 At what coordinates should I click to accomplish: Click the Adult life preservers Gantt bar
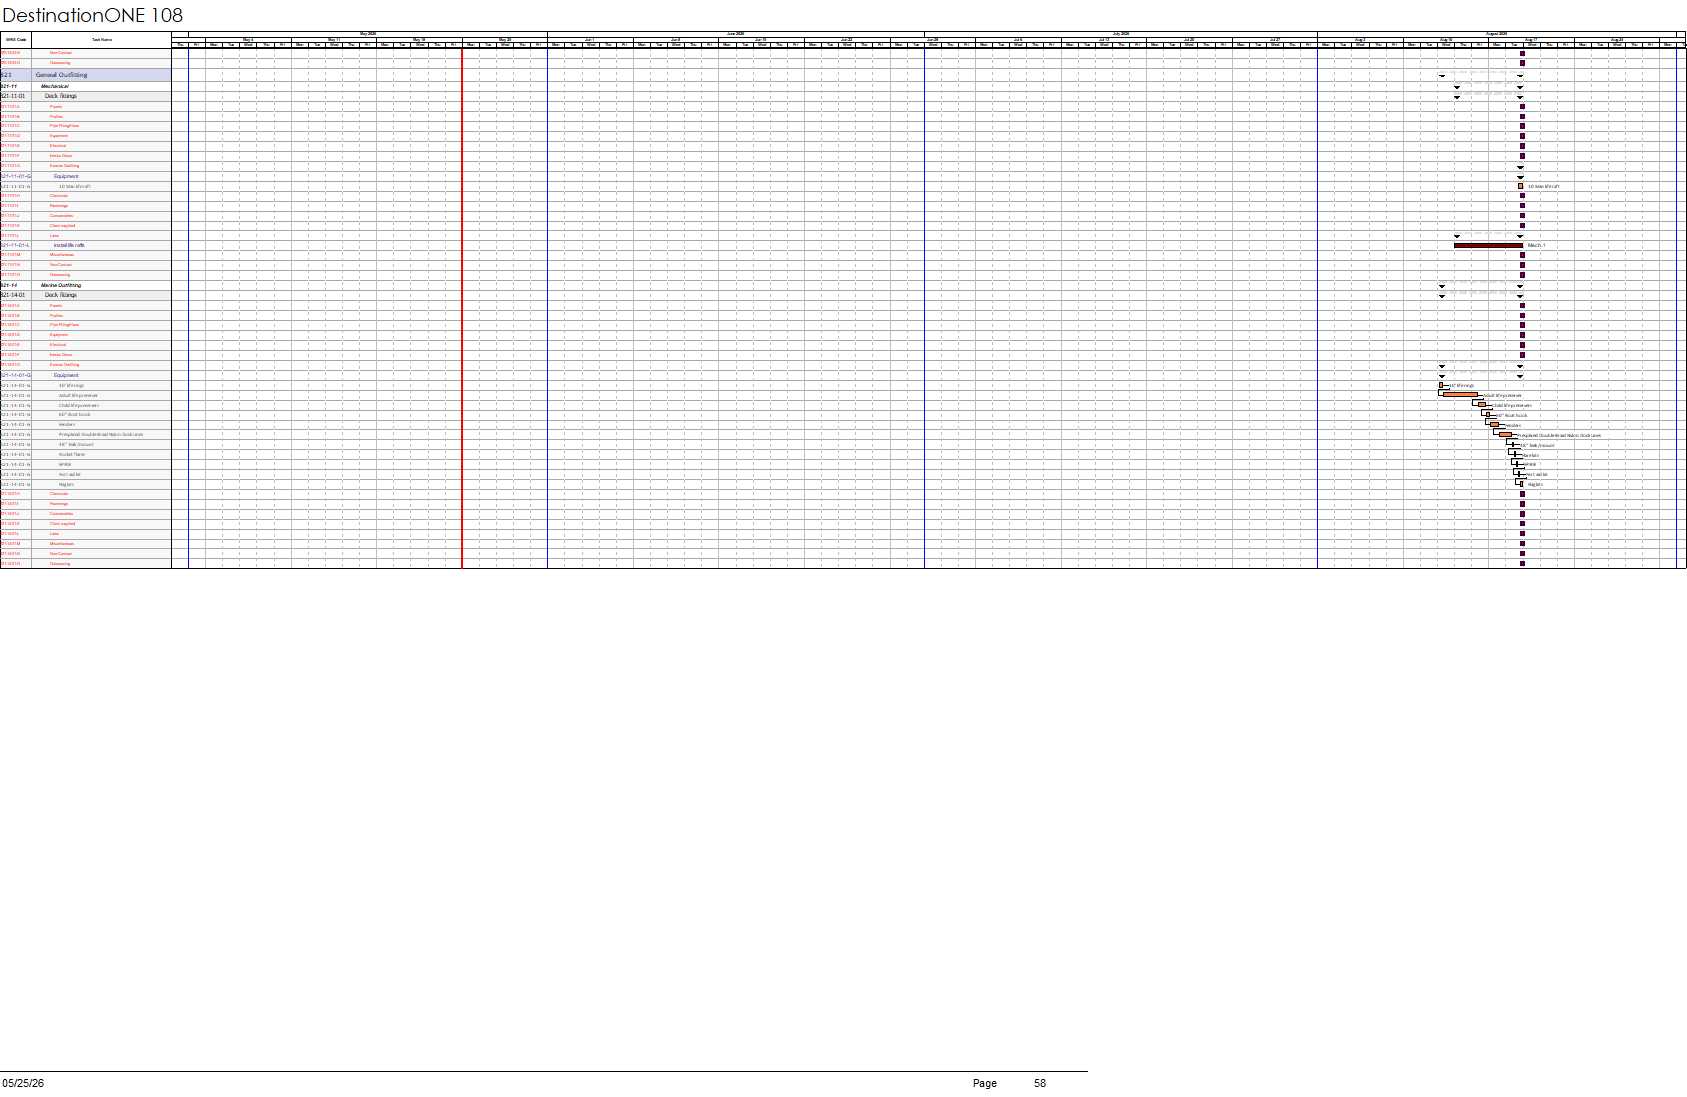(1460, 395)
